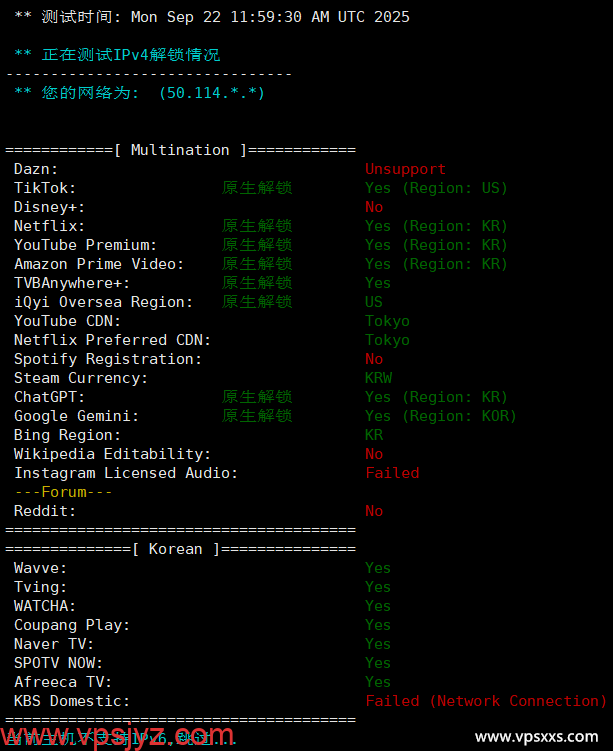Viewport: 613px width, 751px height.
Task: Click the native unlock tag beside TikTok
Action: (257, 188)
